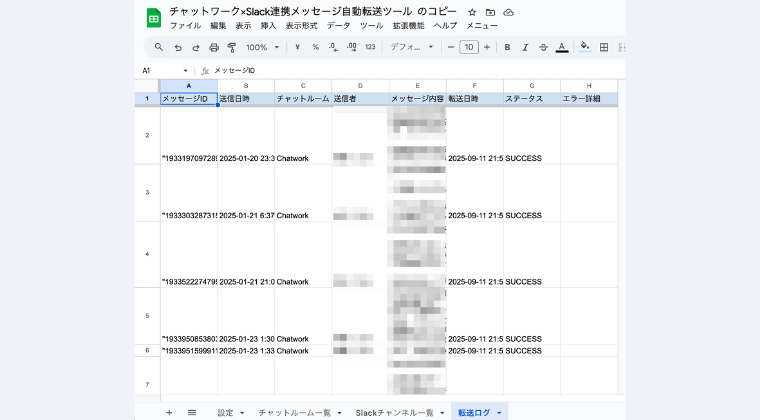Open the ヘルプ menu

tap(445, 26)
